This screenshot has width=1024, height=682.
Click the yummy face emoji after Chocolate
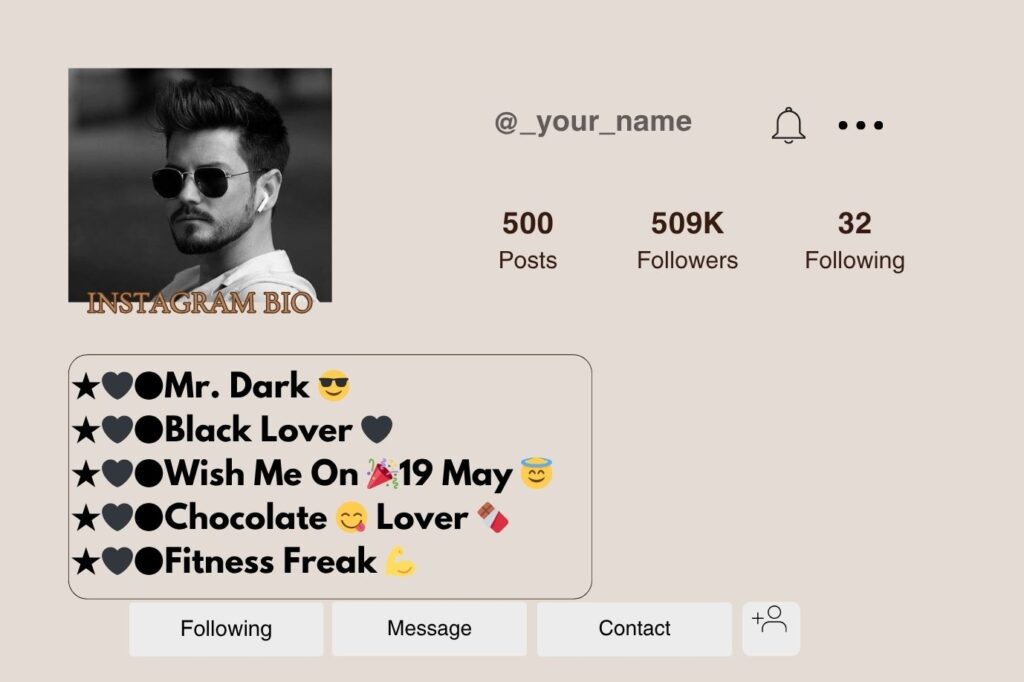[x=351, y=518]
